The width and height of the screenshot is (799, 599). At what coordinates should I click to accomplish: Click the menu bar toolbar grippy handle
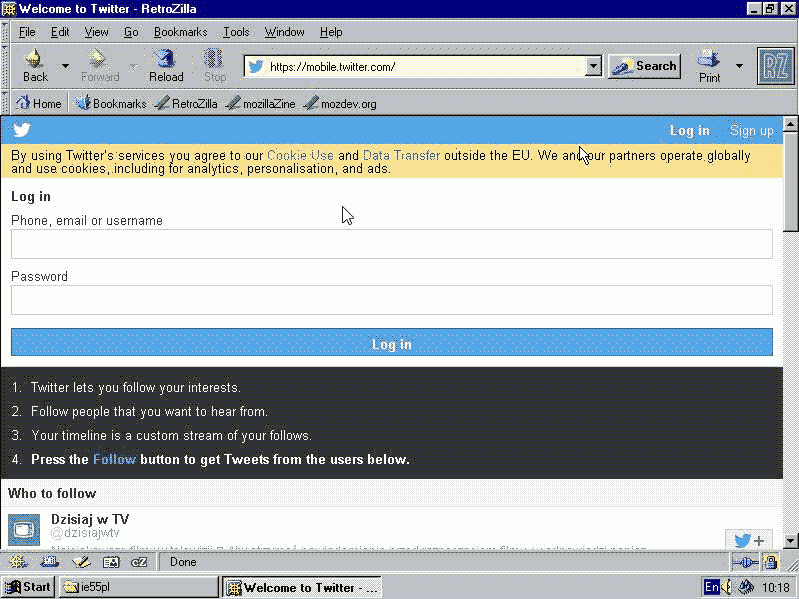[x=5, y=32]
